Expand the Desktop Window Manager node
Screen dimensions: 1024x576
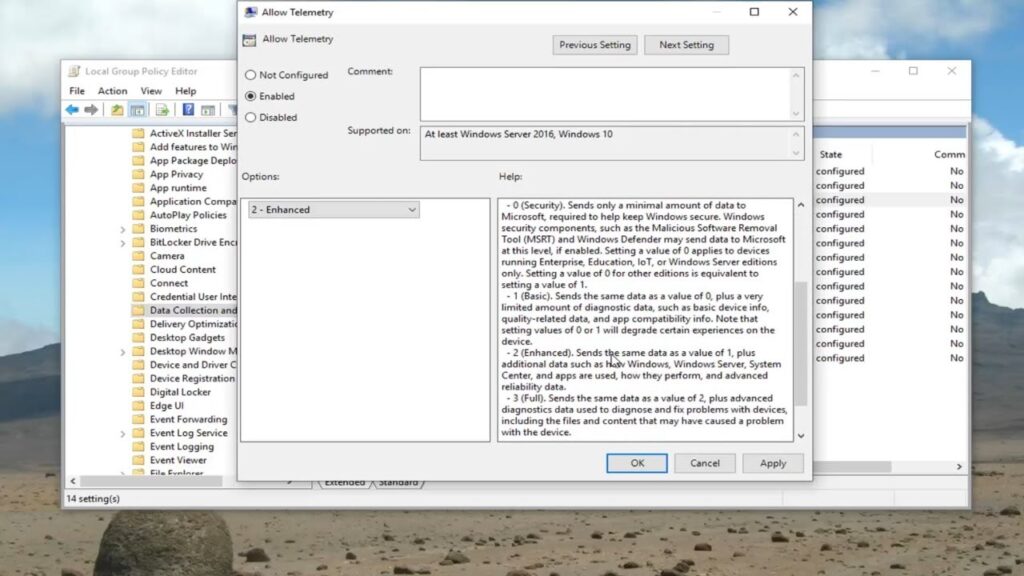pos(122,352)
